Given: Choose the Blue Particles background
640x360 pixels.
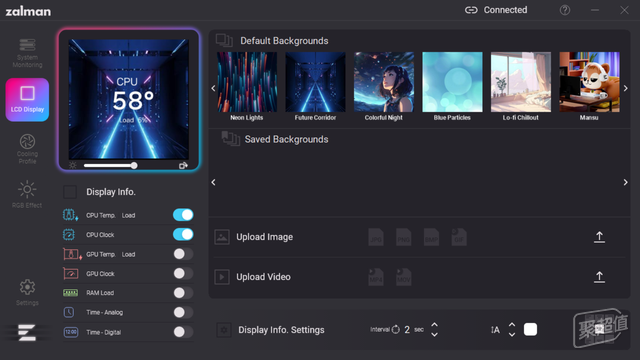Looking at the screenshot, I should pyautogui.click(x=452, y=82).
